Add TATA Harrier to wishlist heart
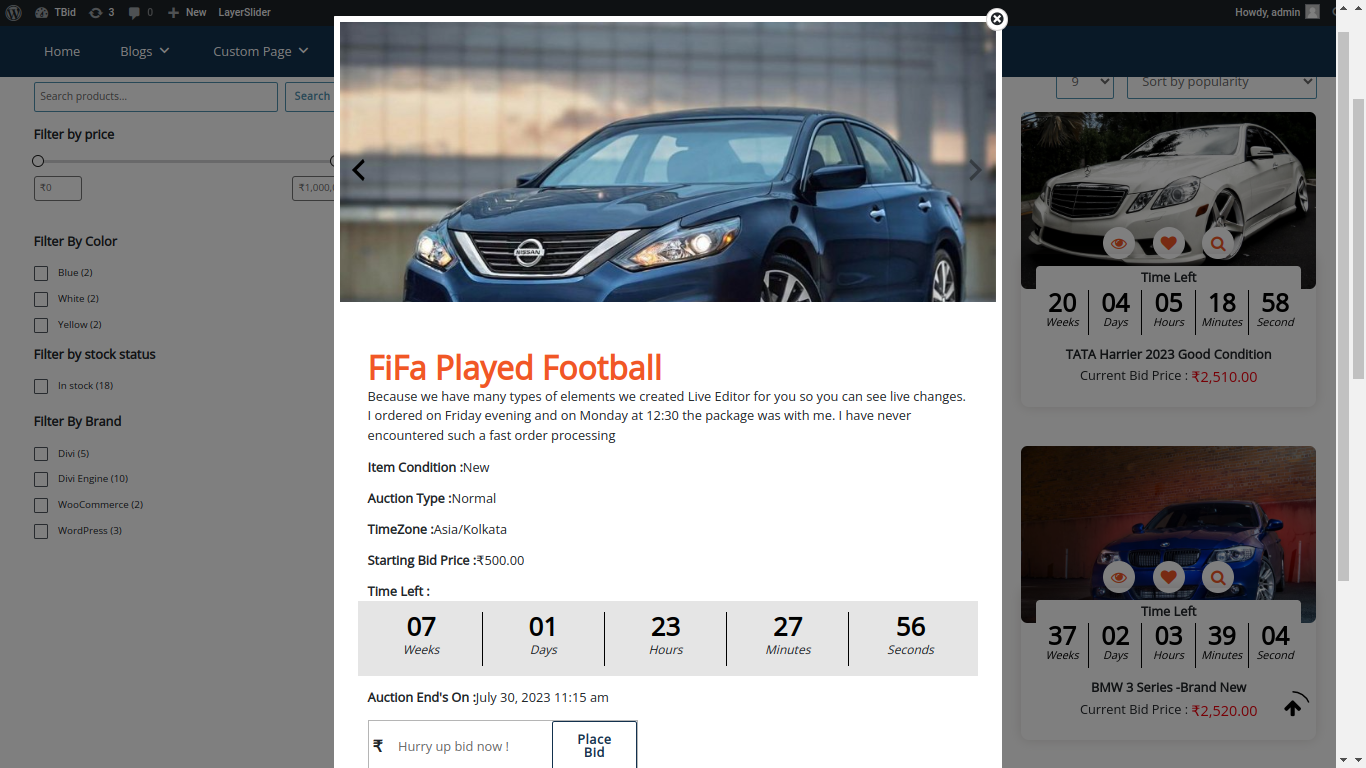 point(1168,243)
